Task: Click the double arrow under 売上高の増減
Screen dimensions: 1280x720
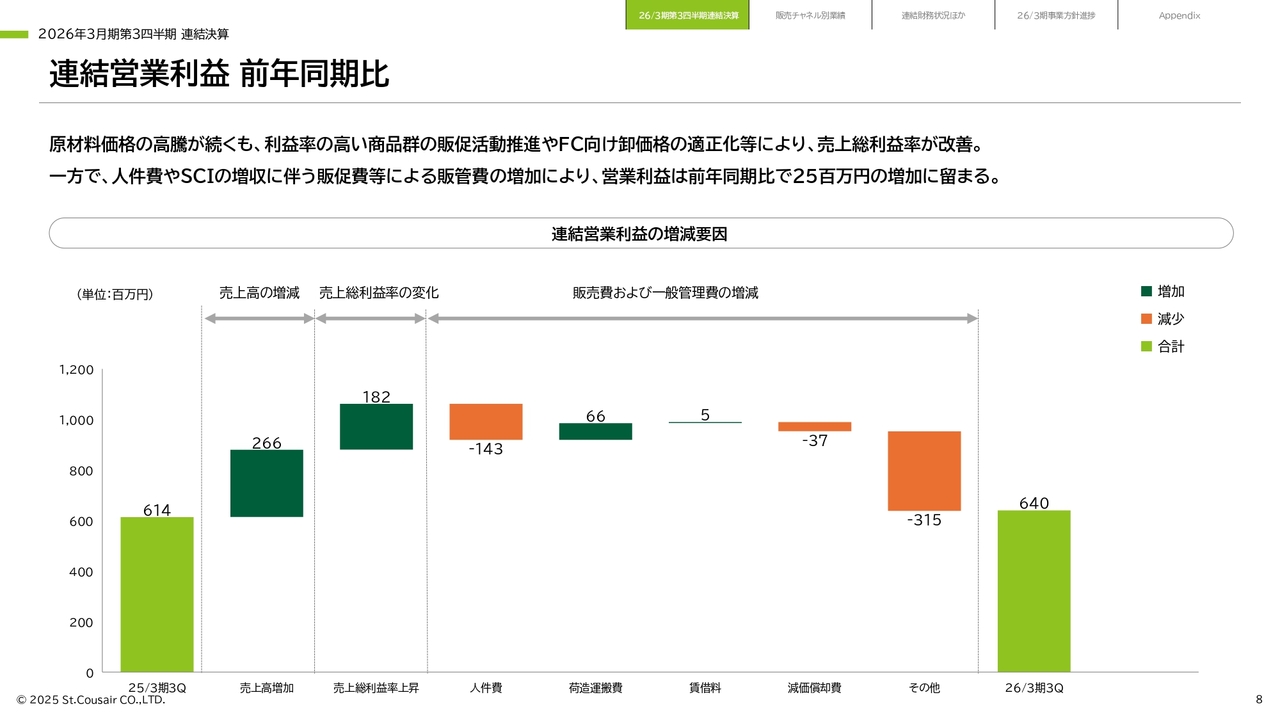Action: [x=259, y=319]
